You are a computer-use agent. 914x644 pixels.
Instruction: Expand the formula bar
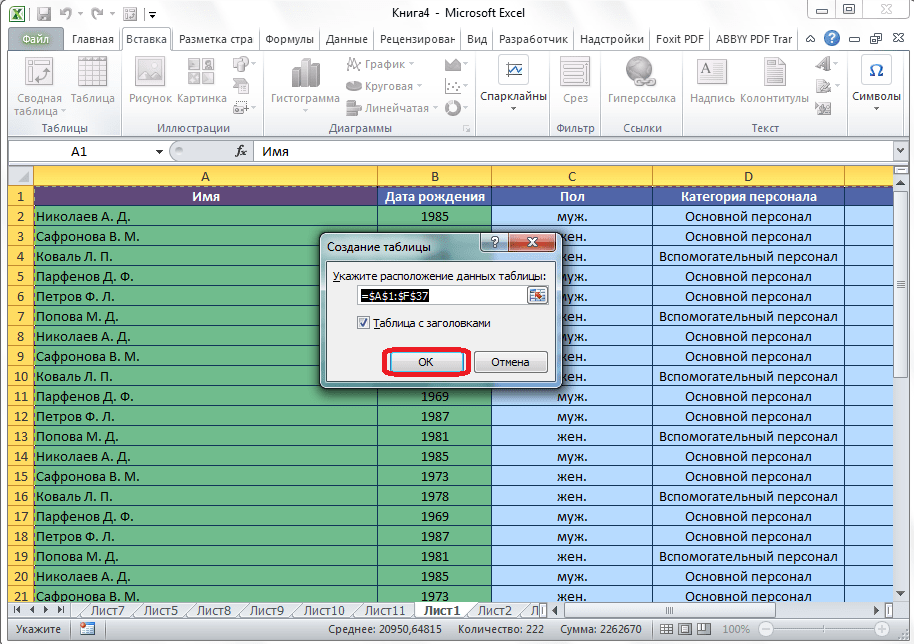(x=899, y=151)
